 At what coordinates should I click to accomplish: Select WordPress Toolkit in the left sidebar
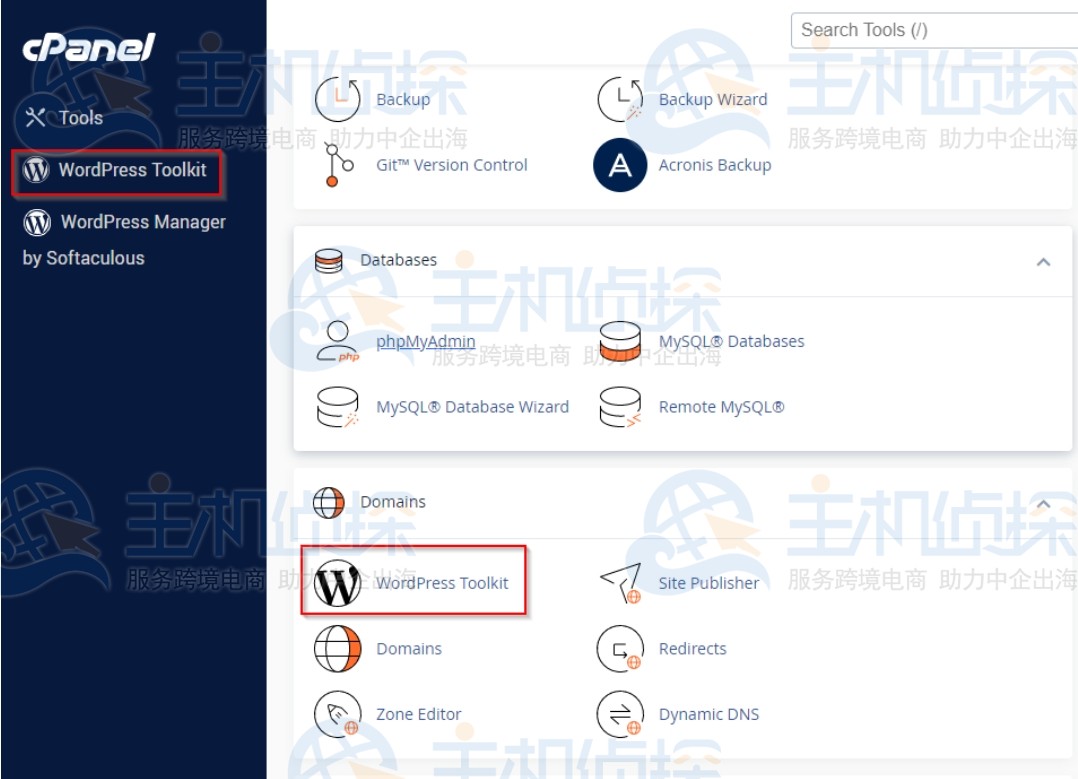117,171
